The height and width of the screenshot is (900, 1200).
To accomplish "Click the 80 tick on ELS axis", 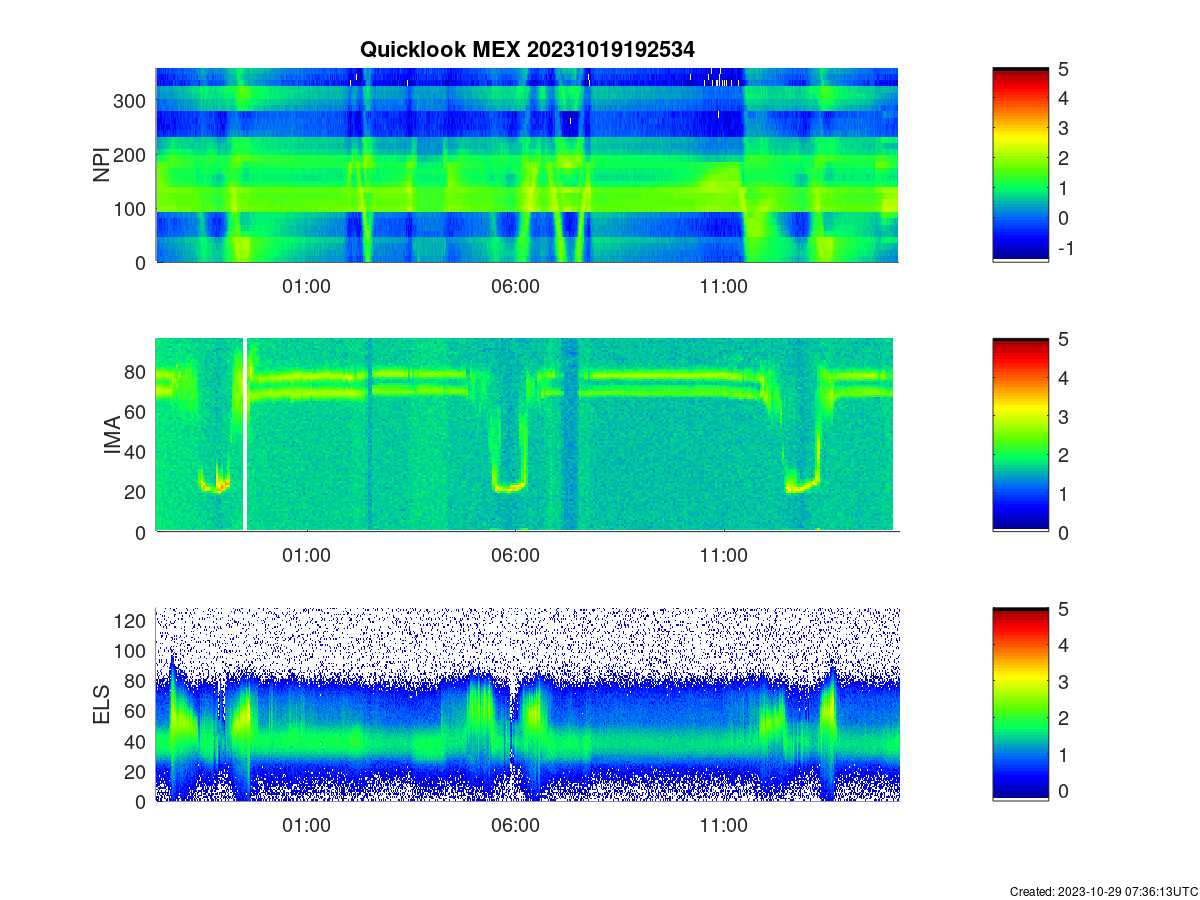I will click(136, 681).
